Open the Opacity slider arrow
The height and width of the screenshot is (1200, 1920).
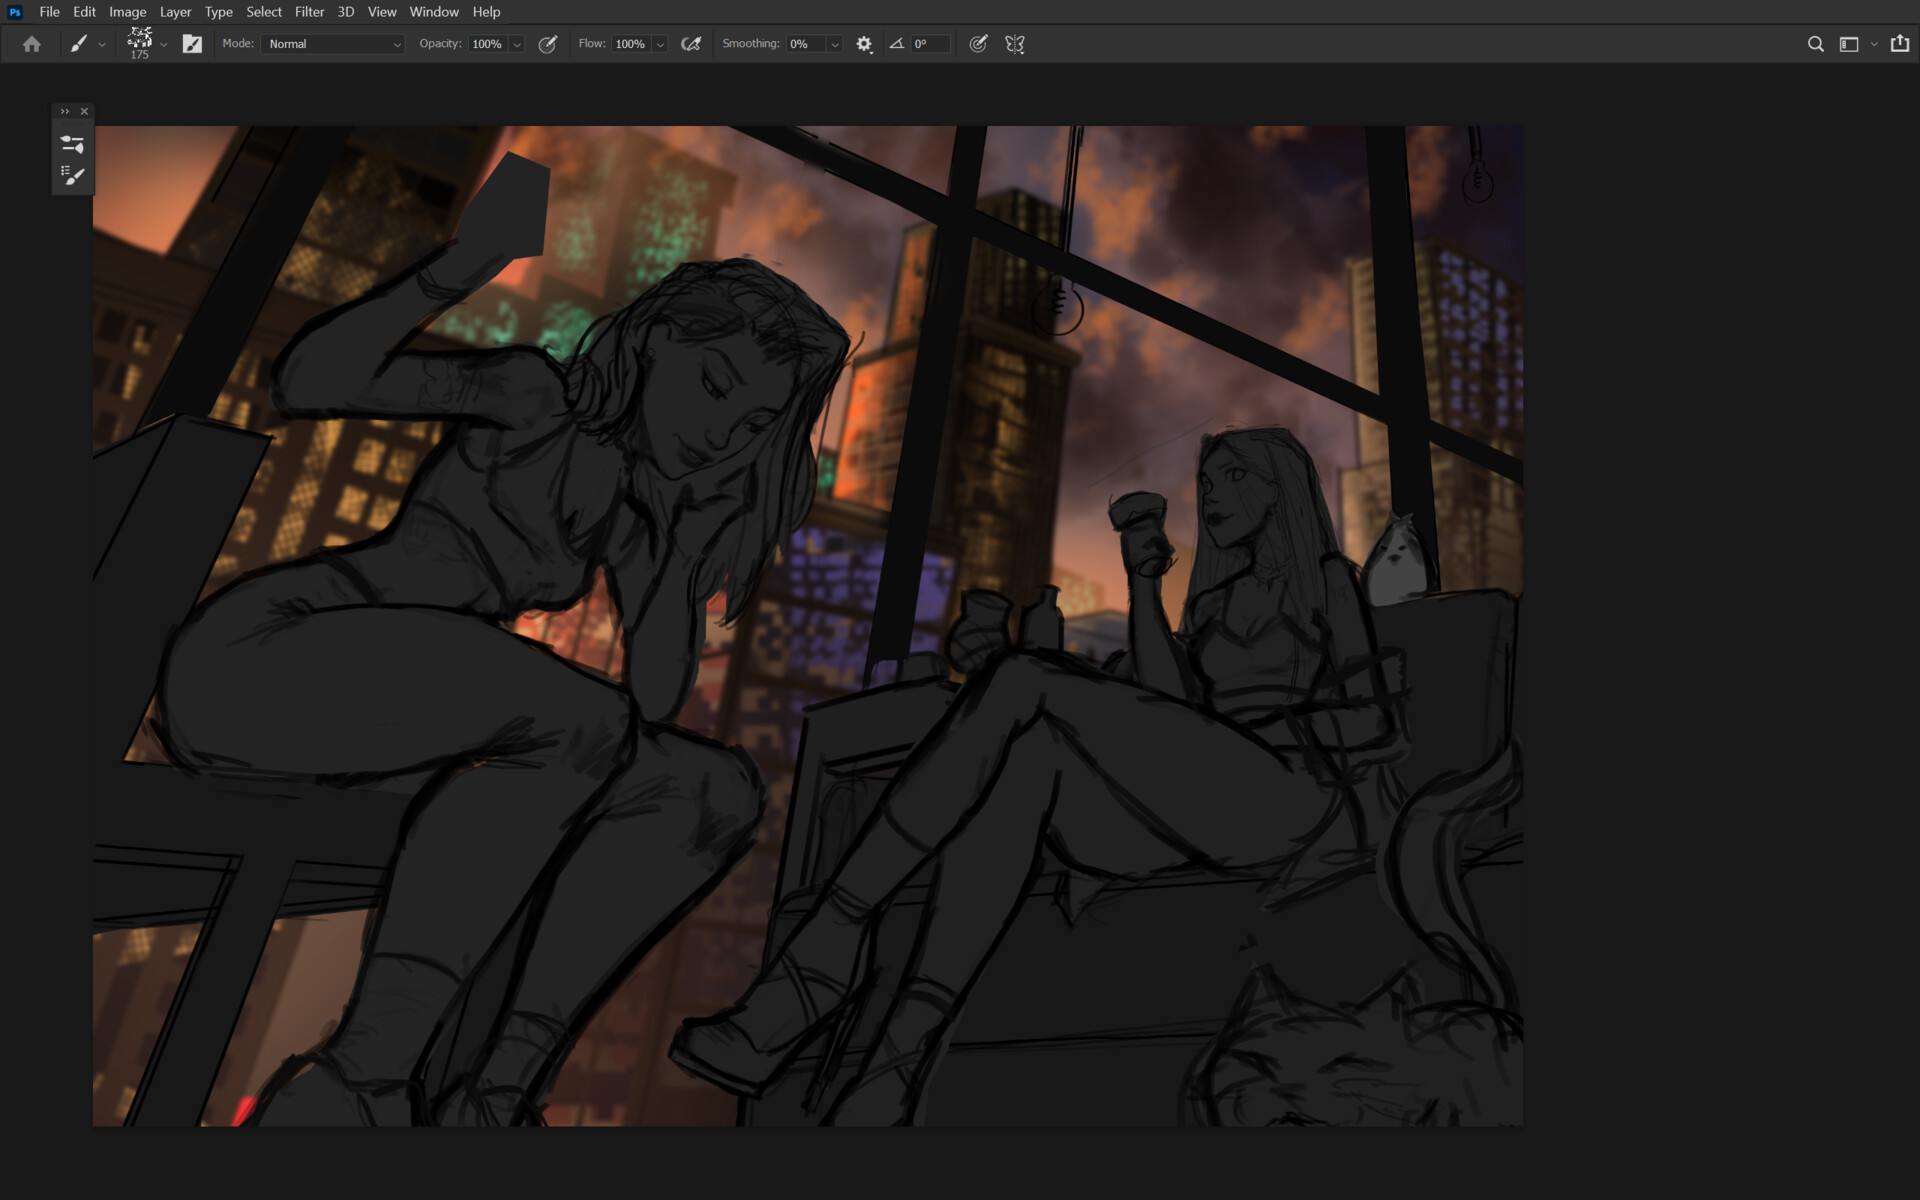click(x=517, y=44)
